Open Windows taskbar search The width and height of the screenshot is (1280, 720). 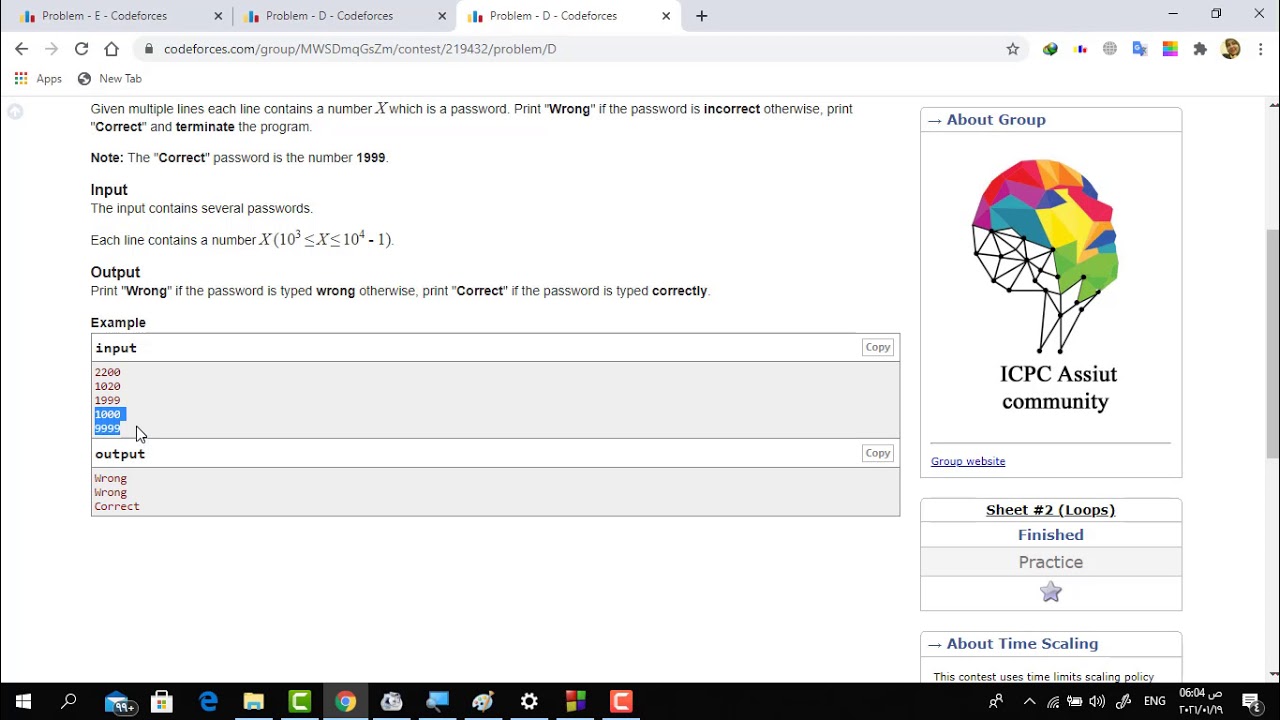click(69, 701)
